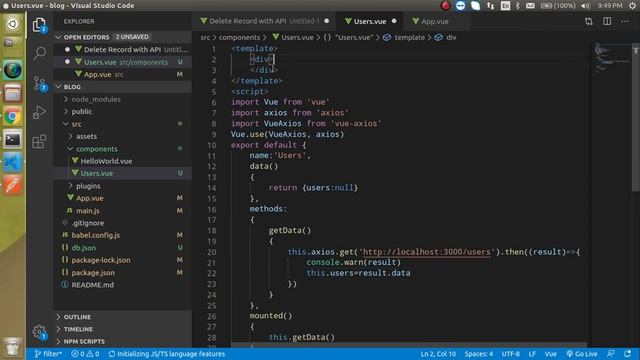Change file encoding UTF-8
The width and height of the screenshot is (640, 360).
coord(511,354)
